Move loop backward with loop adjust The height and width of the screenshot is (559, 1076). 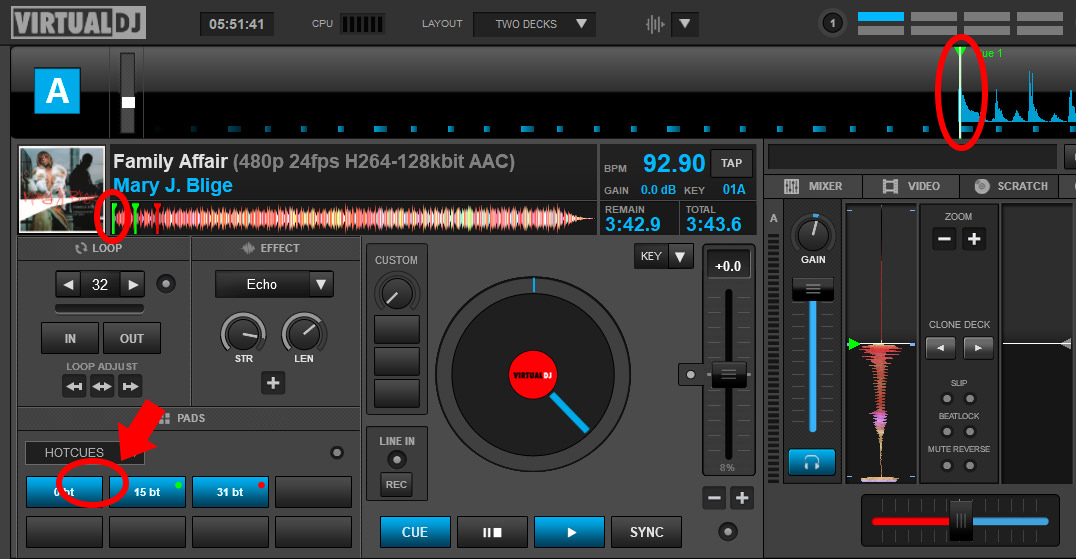tap(74, 386)
